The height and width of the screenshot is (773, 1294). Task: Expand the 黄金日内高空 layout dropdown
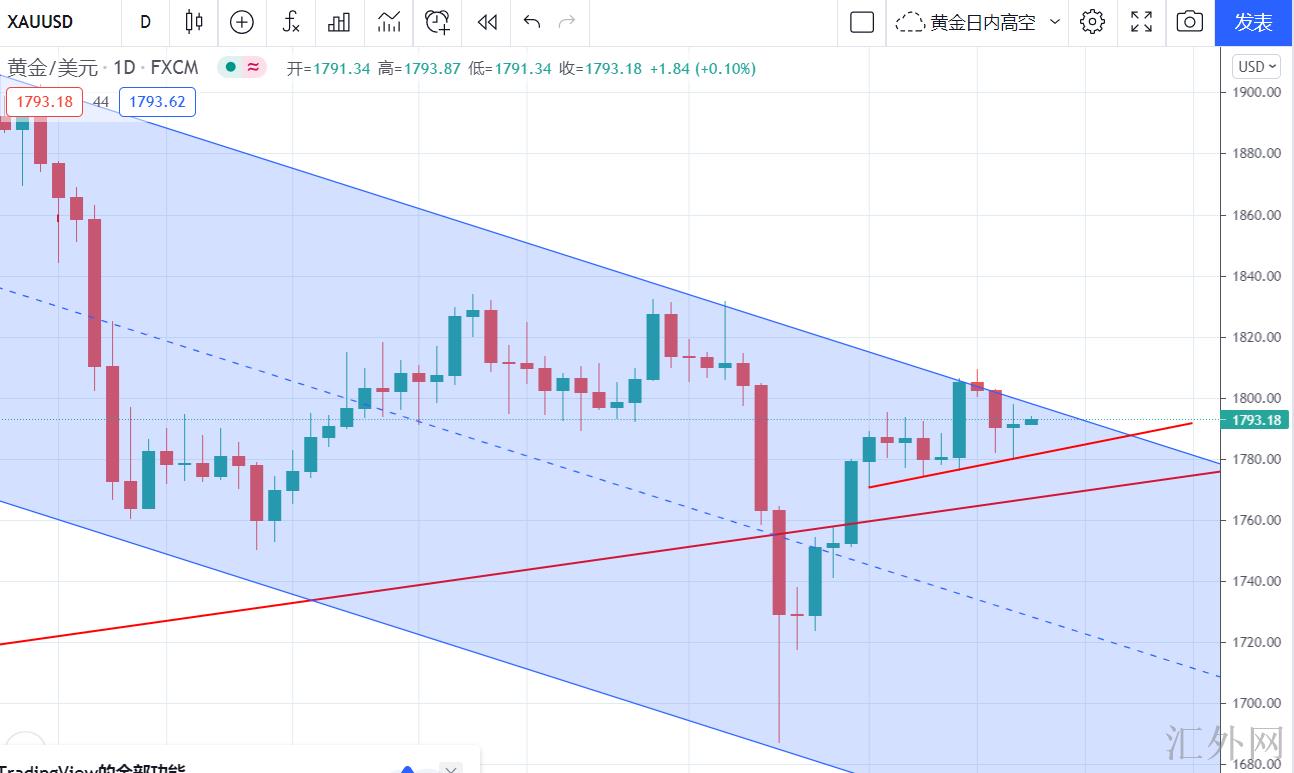tap(1055, 22)
